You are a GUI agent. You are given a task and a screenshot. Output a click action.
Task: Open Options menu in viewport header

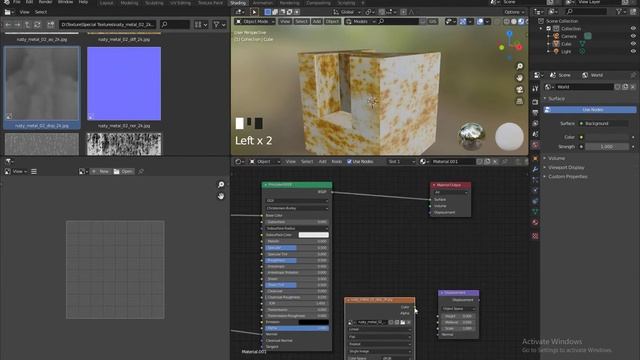pos(513,12)
